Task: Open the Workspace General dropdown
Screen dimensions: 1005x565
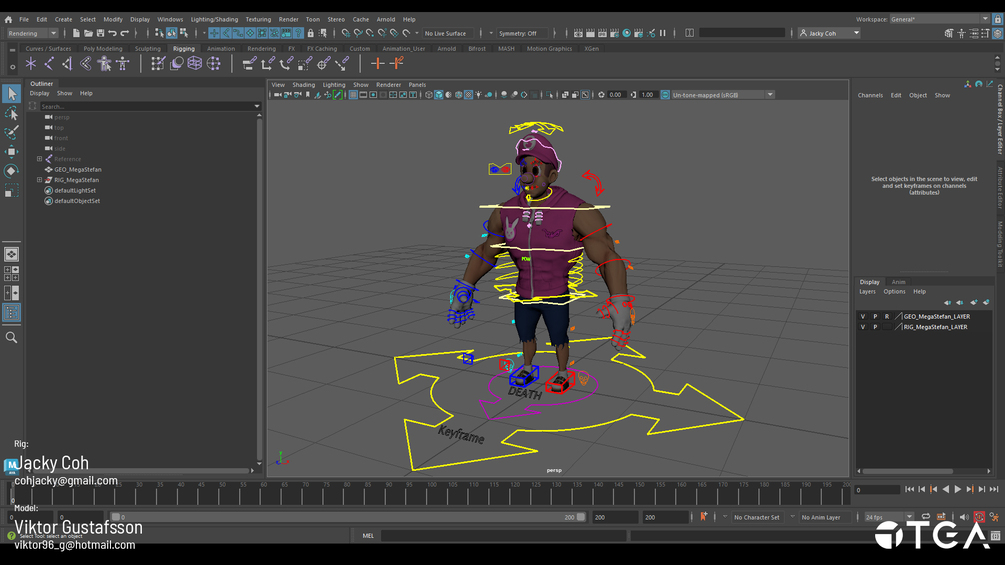Action: pyautogui.click(x=939, y=19)
